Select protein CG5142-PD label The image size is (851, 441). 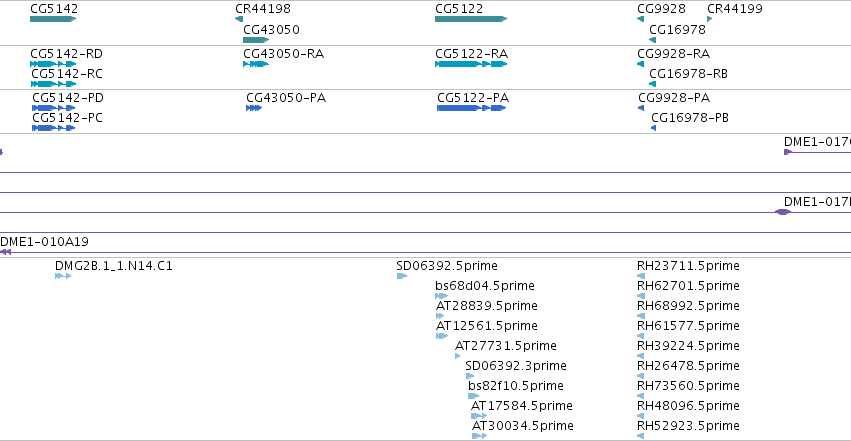click(68, 98)
